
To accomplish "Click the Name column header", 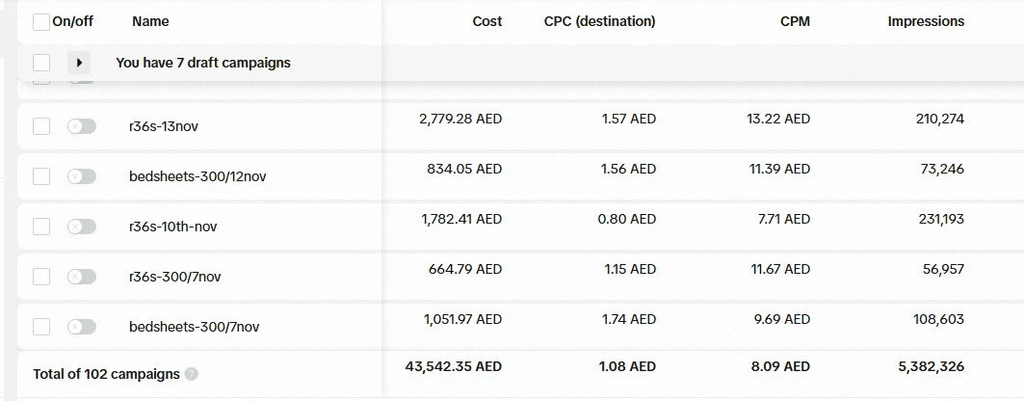I will point(150,21).
